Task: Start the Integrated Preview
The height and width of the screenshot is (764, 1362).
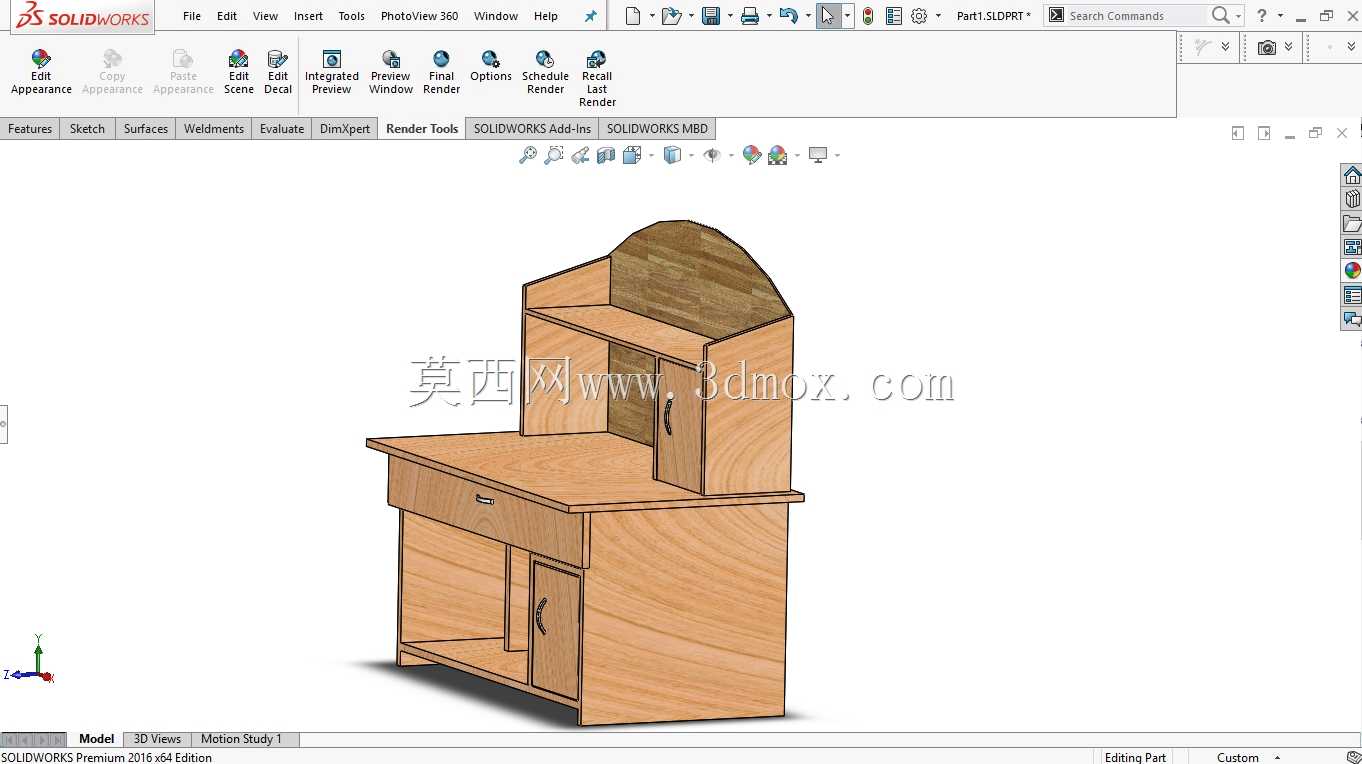Action: click(x=332, y=72)
